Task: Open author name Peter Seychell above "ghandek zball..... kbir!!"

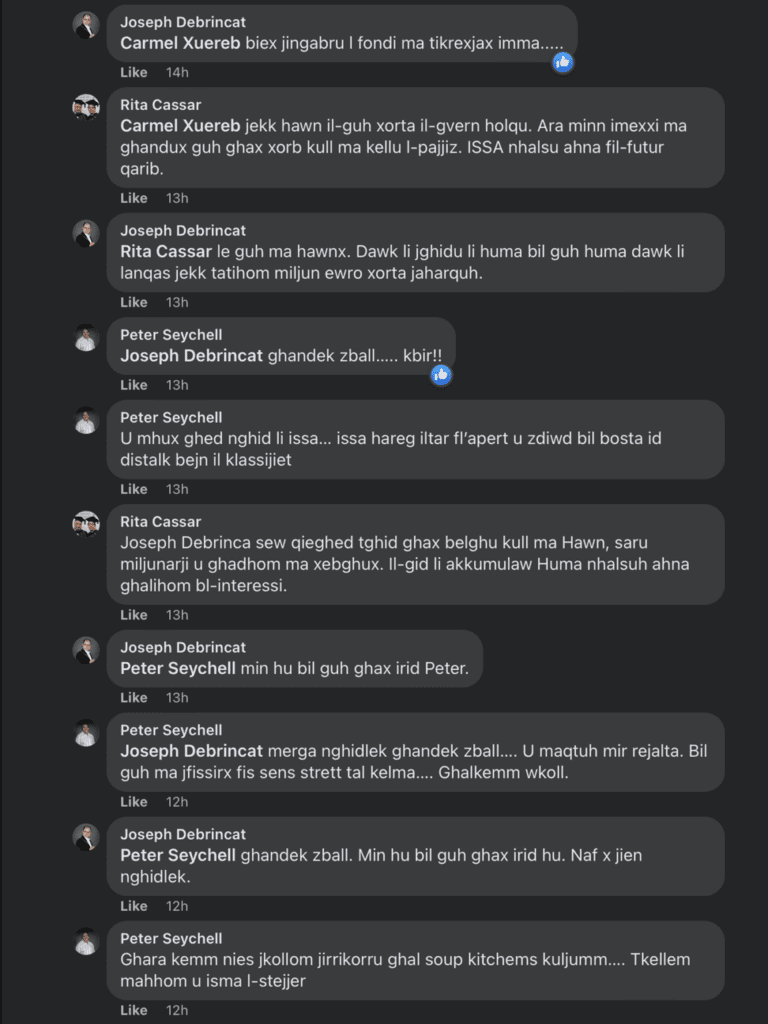Action: (x=171, y=335)
